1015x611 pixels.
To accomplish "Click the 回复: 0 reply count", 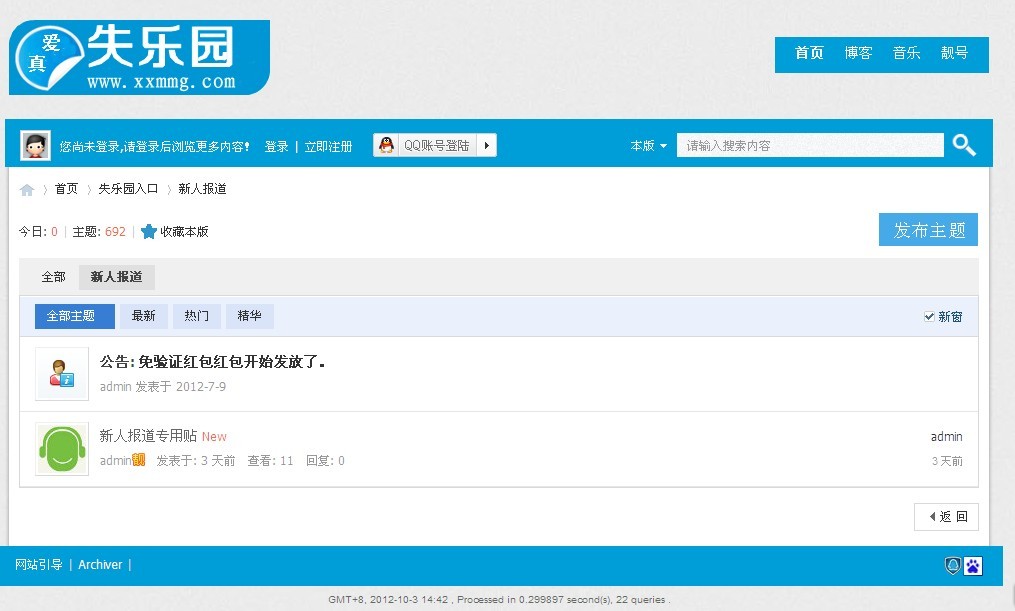I will pyautogui.click(x=325, y=461).
